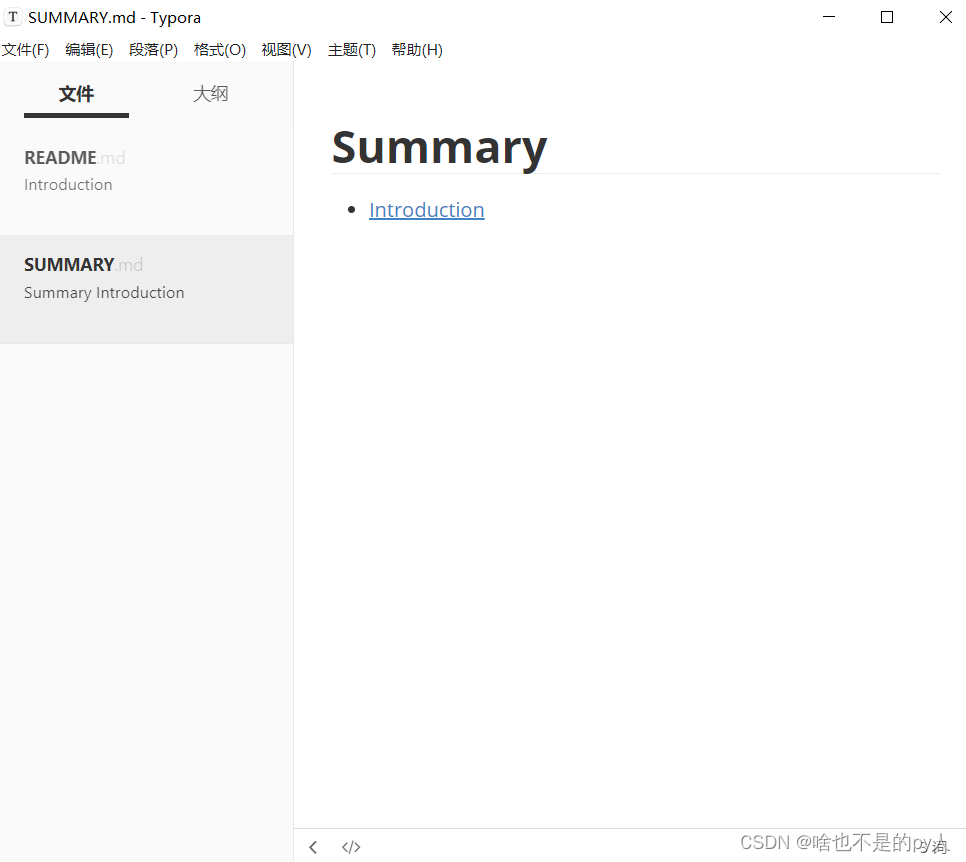The width and height of the screenshot is (966, 862).
Task: Open the 视图(V) menu
Action: click(x=285, y=50)
